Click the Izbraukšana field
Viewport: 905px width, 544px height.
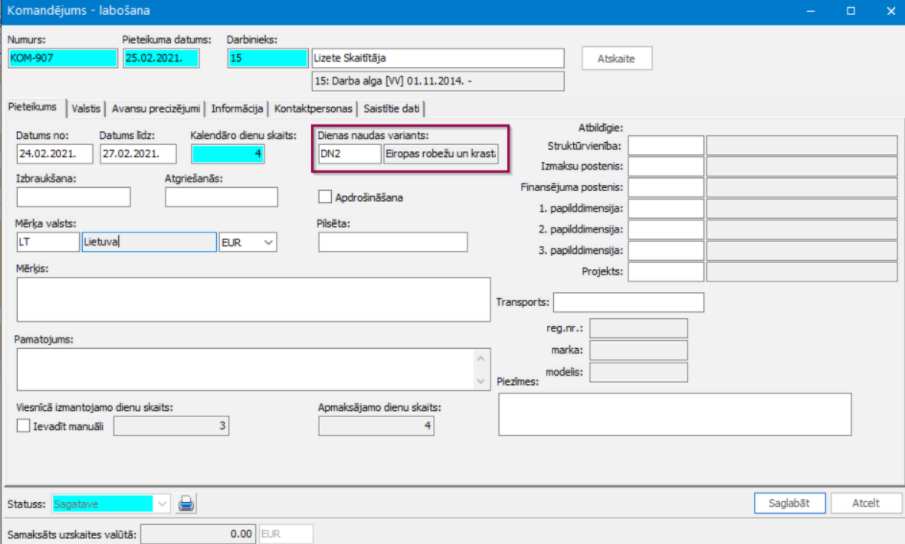click(74, 197)
